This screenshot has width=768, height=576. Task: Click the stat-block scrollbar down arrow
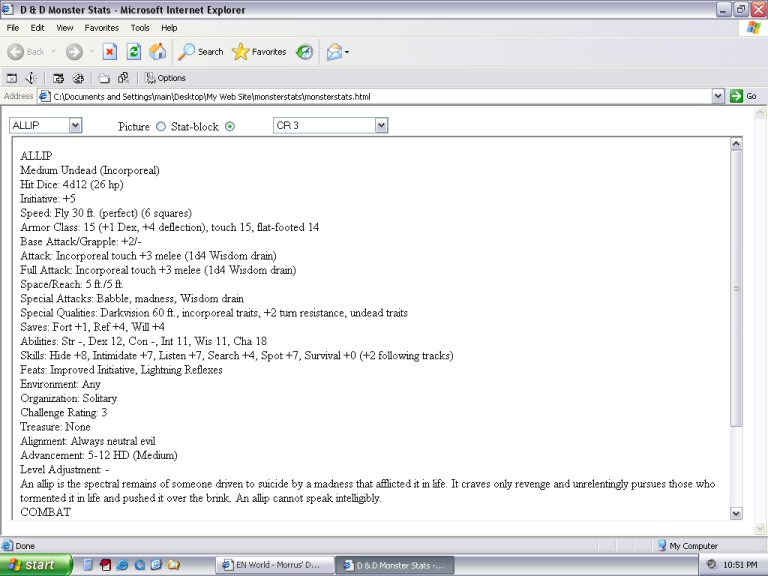pos(736,513)
